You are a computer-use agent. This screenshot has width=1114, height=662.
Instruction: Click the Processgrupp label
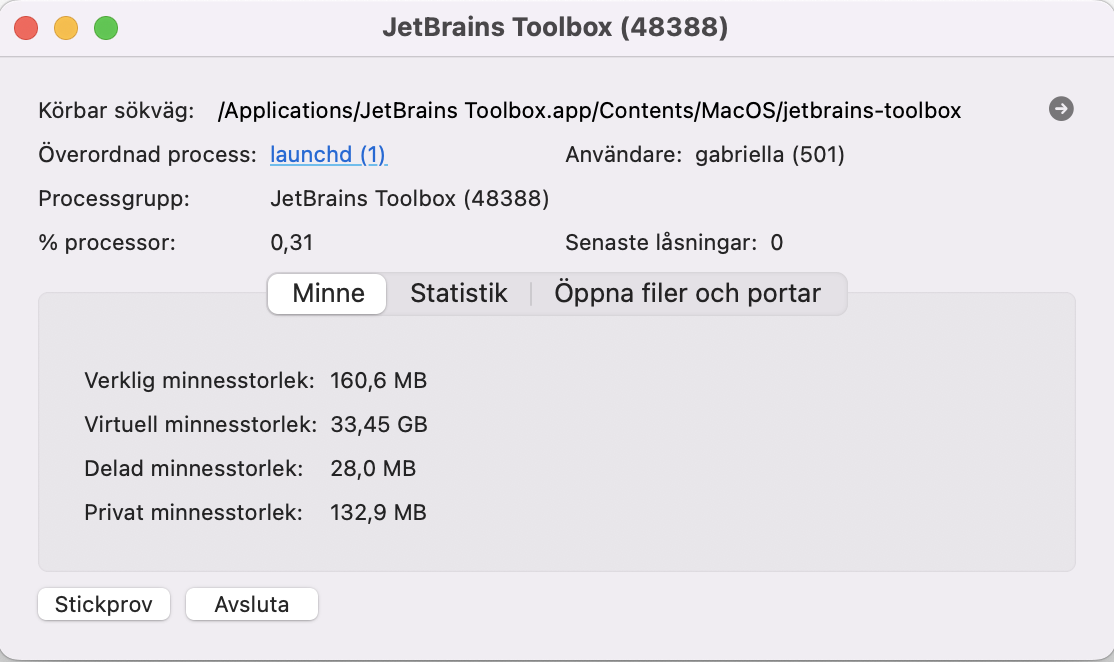[114, 198]
